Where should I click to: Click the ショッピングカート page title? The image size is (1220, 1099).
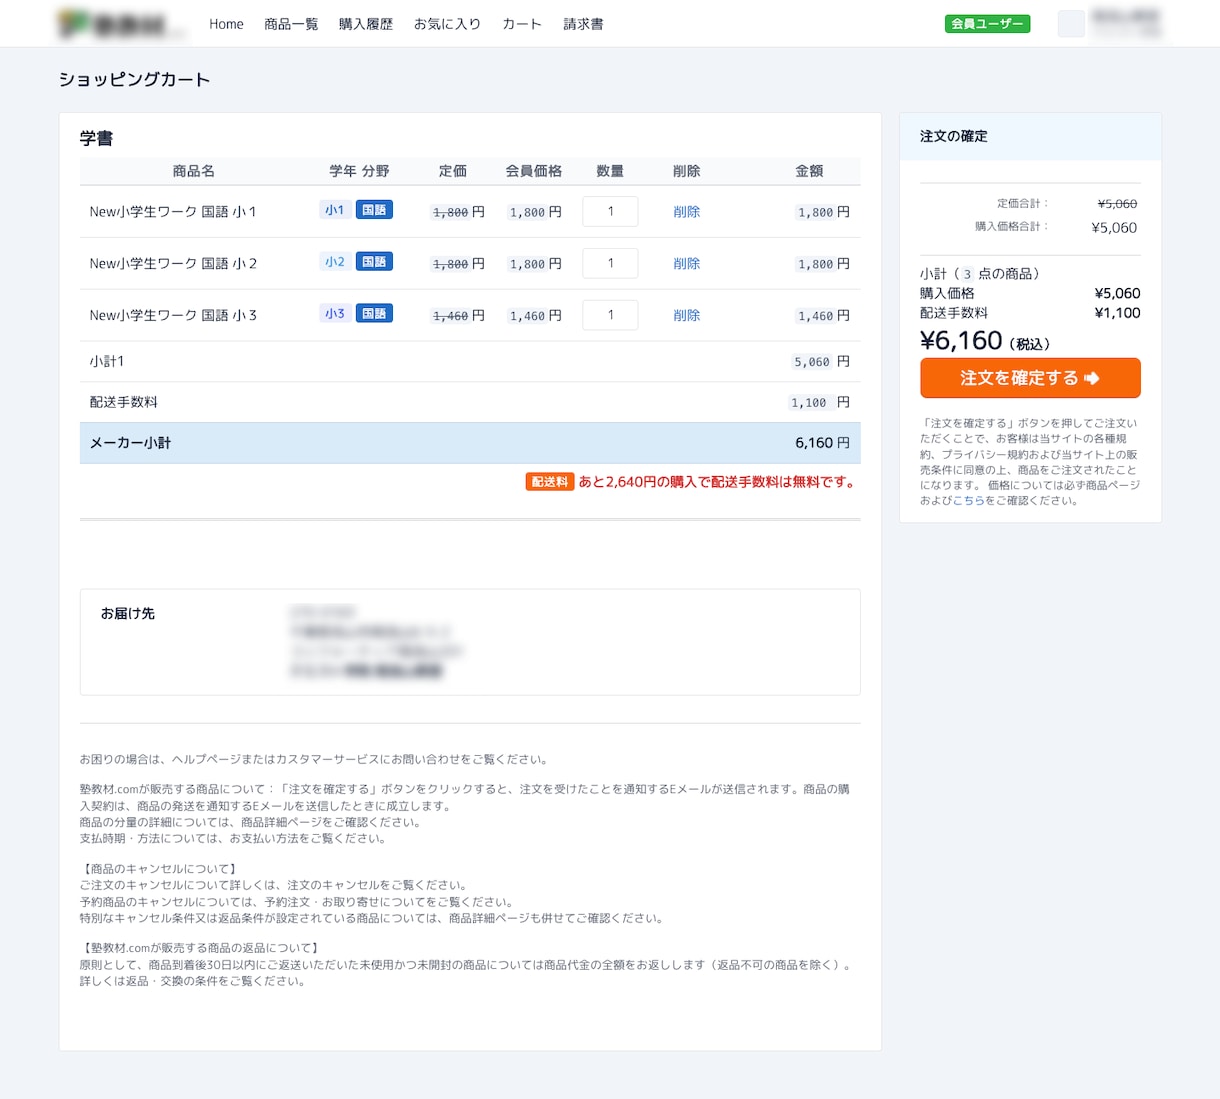[x=134, y=79]
